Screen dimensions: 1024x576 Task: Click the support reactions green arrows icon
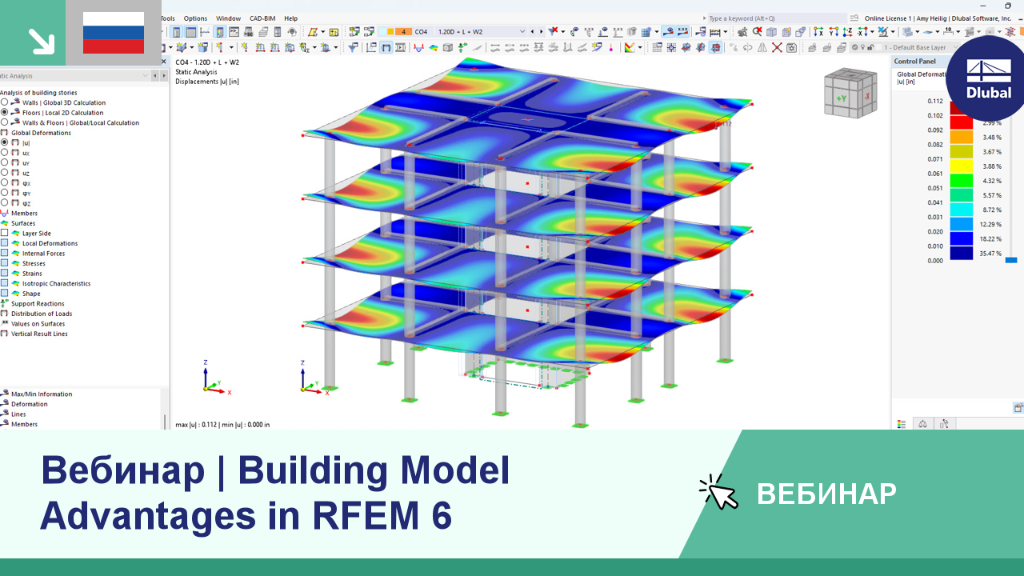[462, 47]
